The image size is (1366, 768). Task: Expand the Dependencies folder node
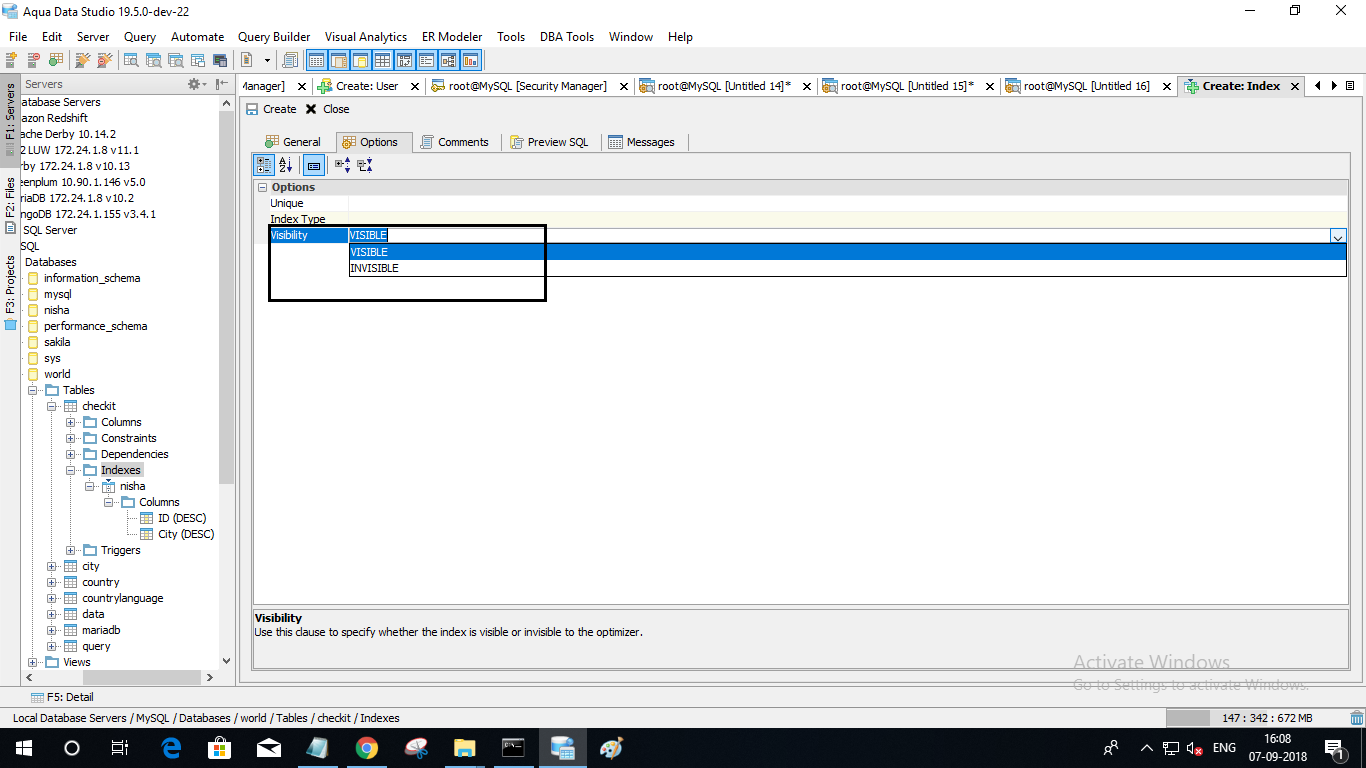71,454
